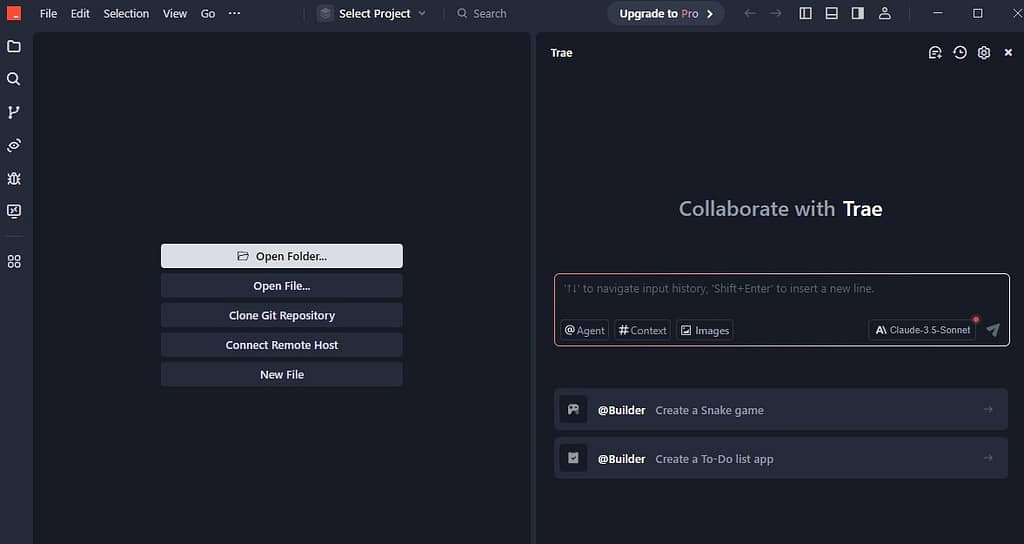Open the Claude-3.5-Sonnet model selector
The width and height of the screenshot is (1024, 544).
922,330
